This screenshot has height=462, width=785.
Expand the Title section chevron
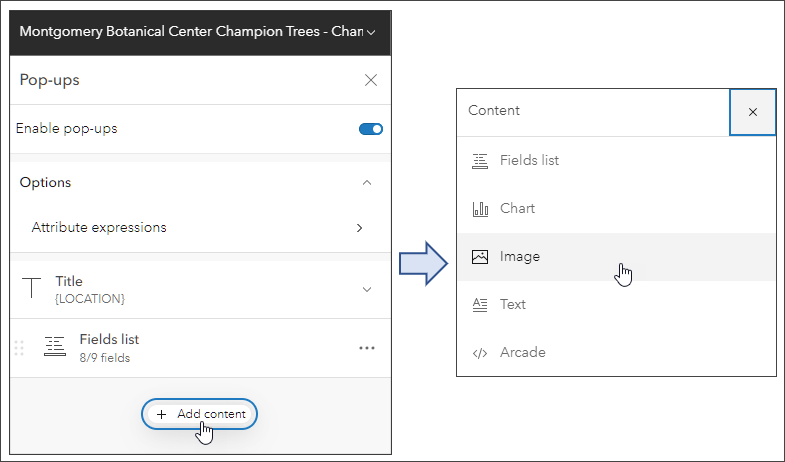point(367,290)
